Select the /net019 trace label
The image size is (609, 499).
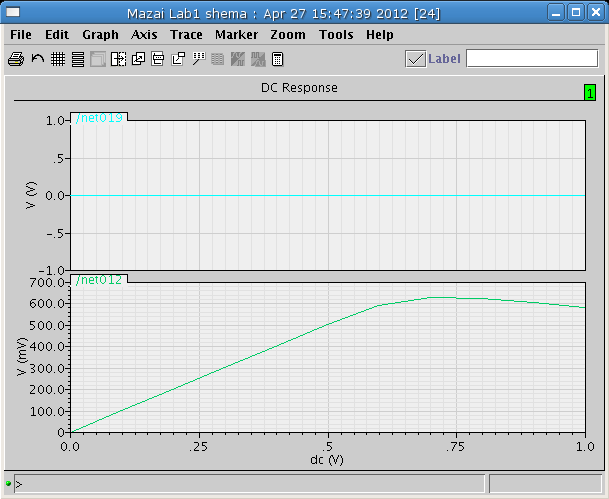tap(99, 117)
